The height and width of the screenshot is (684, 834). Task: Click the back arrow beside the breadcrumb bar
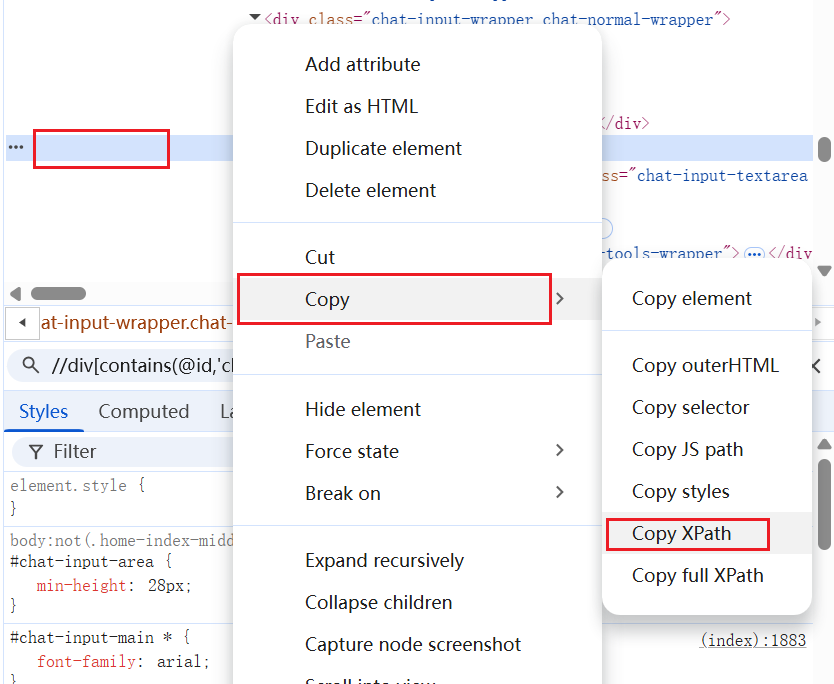[x=22, y=322]
